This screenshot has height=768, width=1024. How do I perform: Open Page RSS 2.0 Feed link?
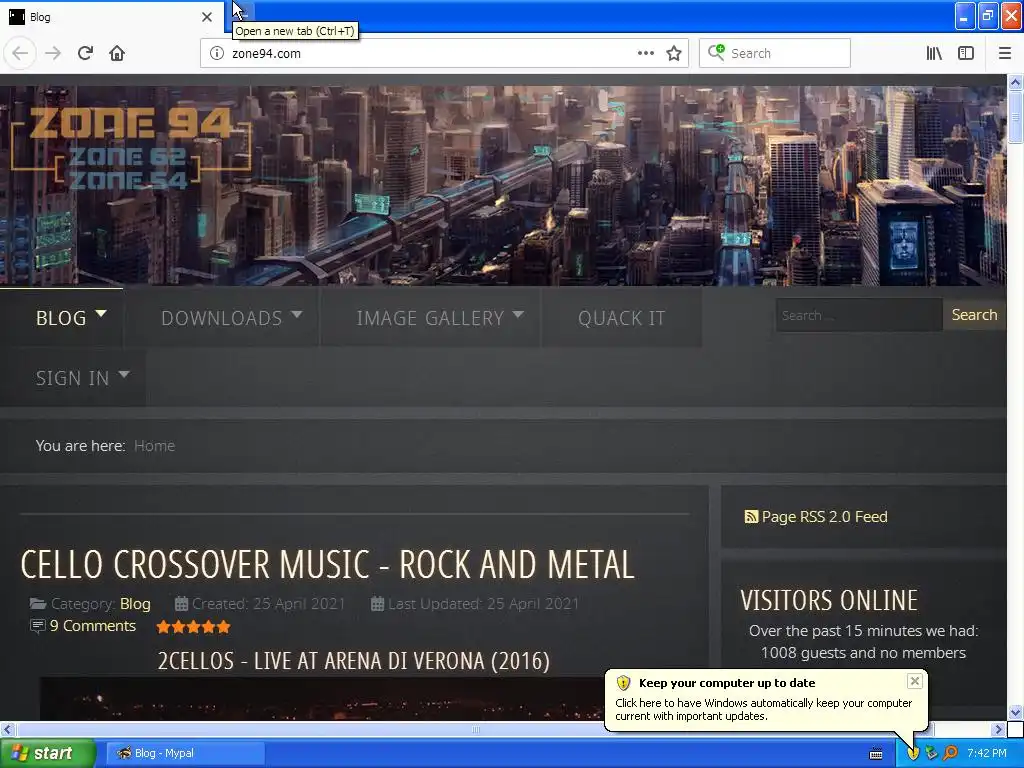pyautogui.click(x=824, y=517)
